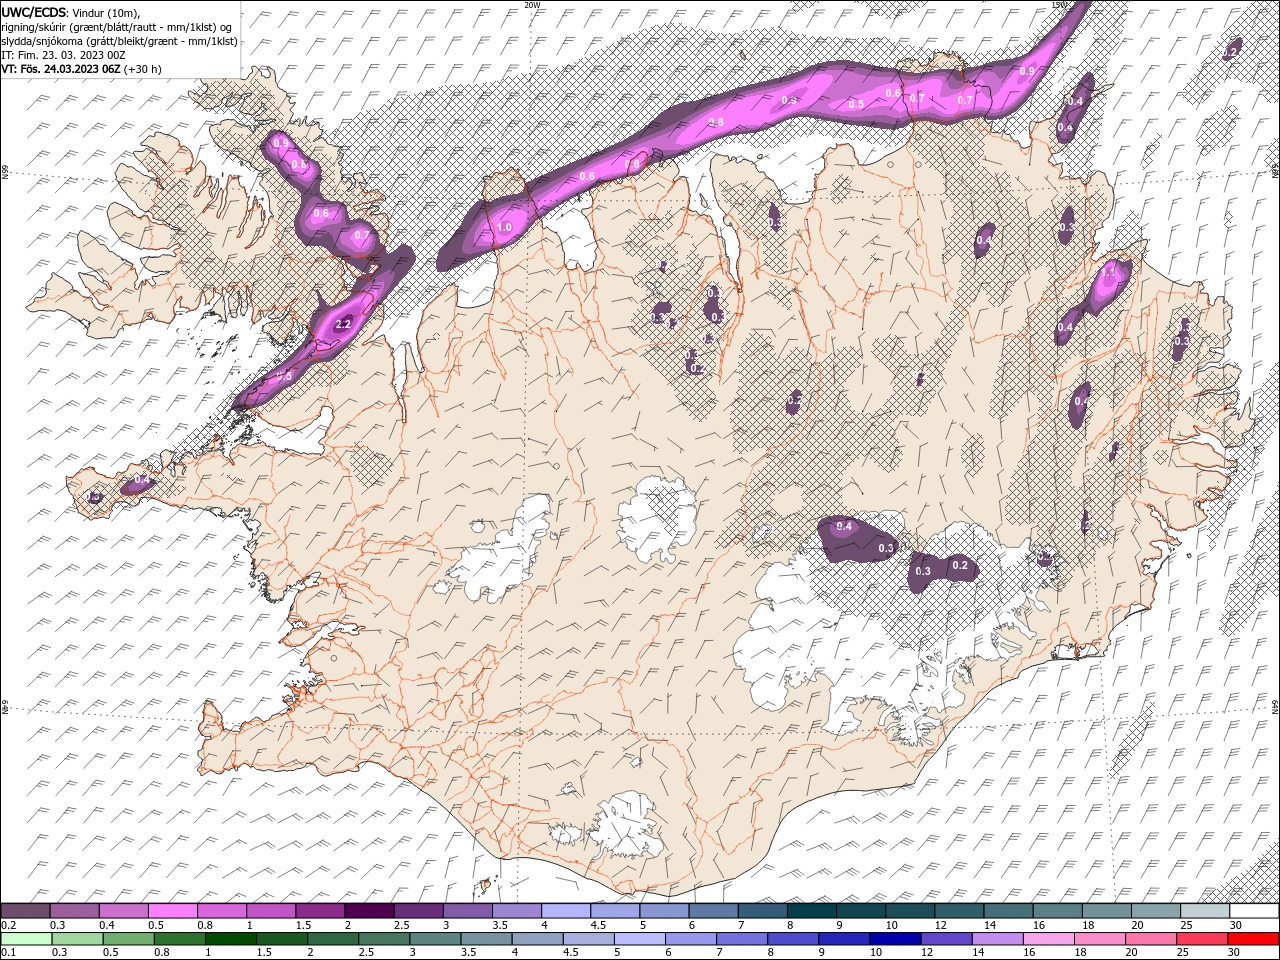
Task: Click the 2.5 label under the snow scale
Action: click(x=401, y=925)
